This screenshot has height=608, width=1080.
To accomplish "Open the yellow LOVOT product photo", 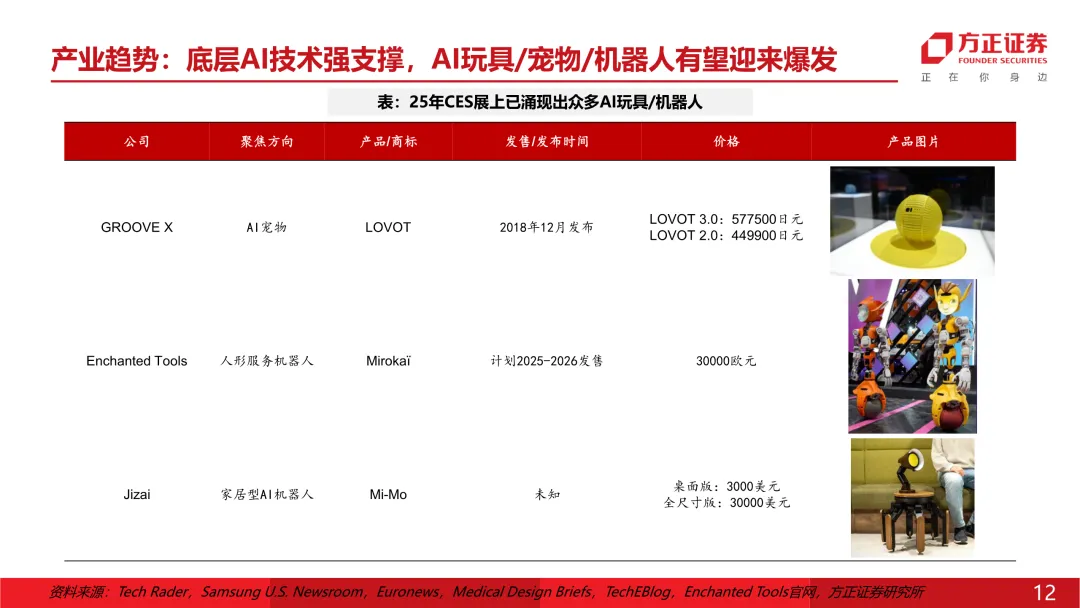I will tap(912, 220).
